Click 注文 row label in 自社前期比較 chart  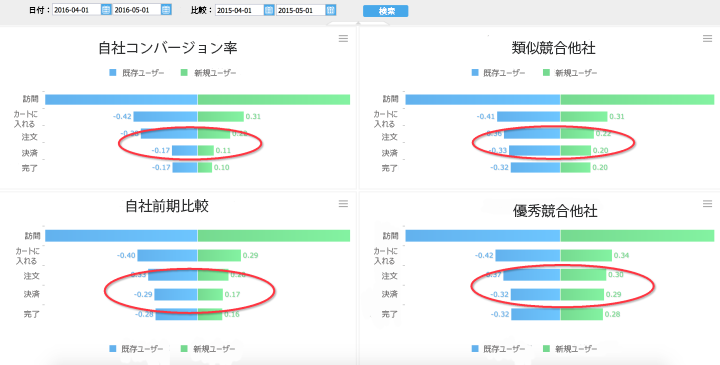(x=32, y=276)
